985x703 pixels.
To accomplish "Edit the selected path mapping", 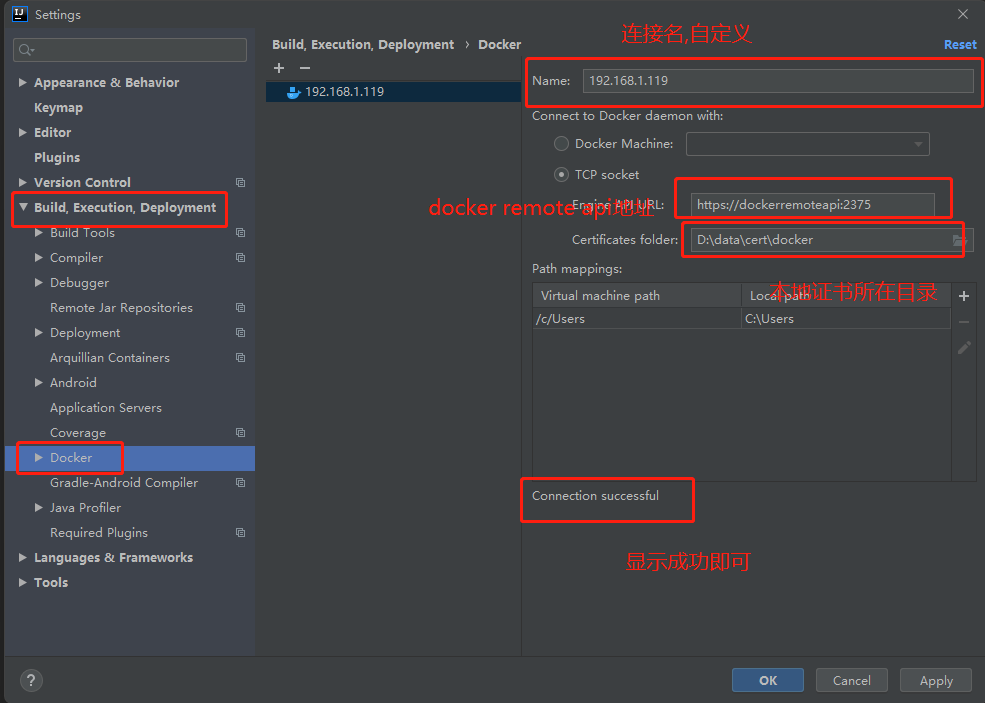I will pyautogui.click(x=964, y=347).
